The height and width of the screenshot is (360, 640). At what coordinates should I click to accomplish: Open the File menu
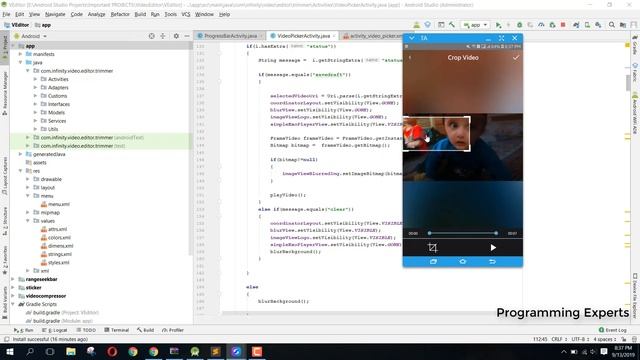(x=6, y=14)
